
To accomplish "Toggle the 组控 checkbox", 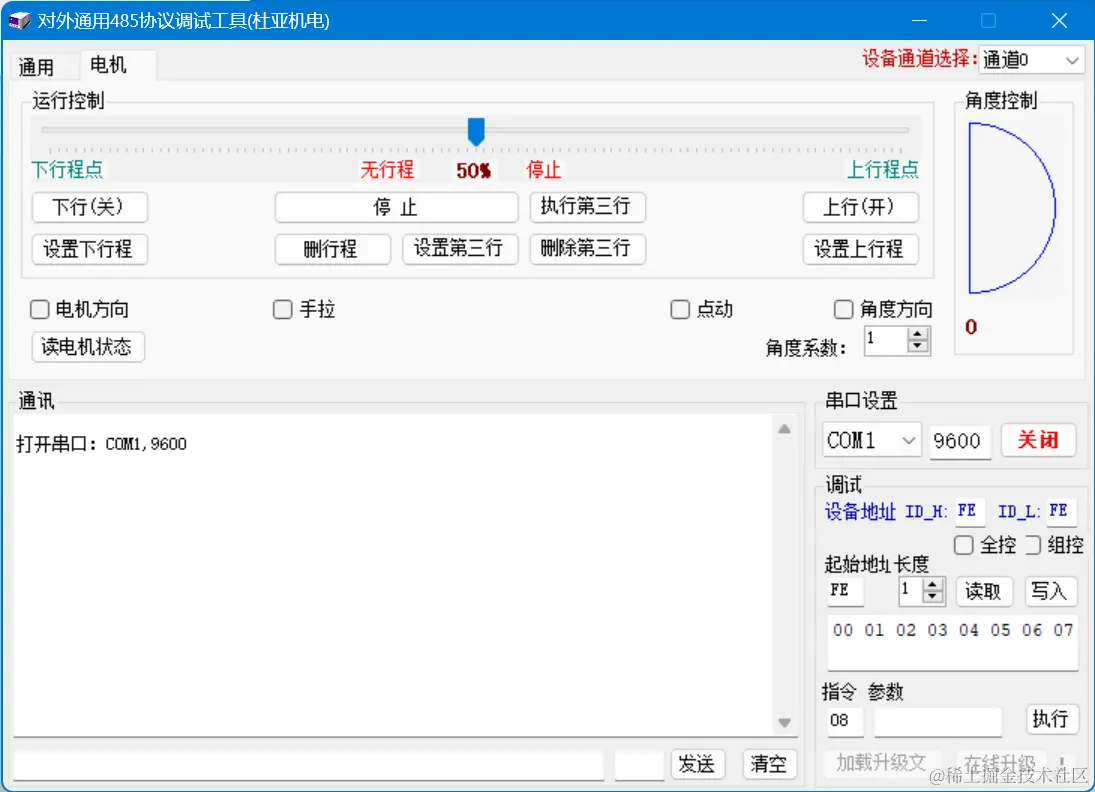I will tap(1034, 545).
